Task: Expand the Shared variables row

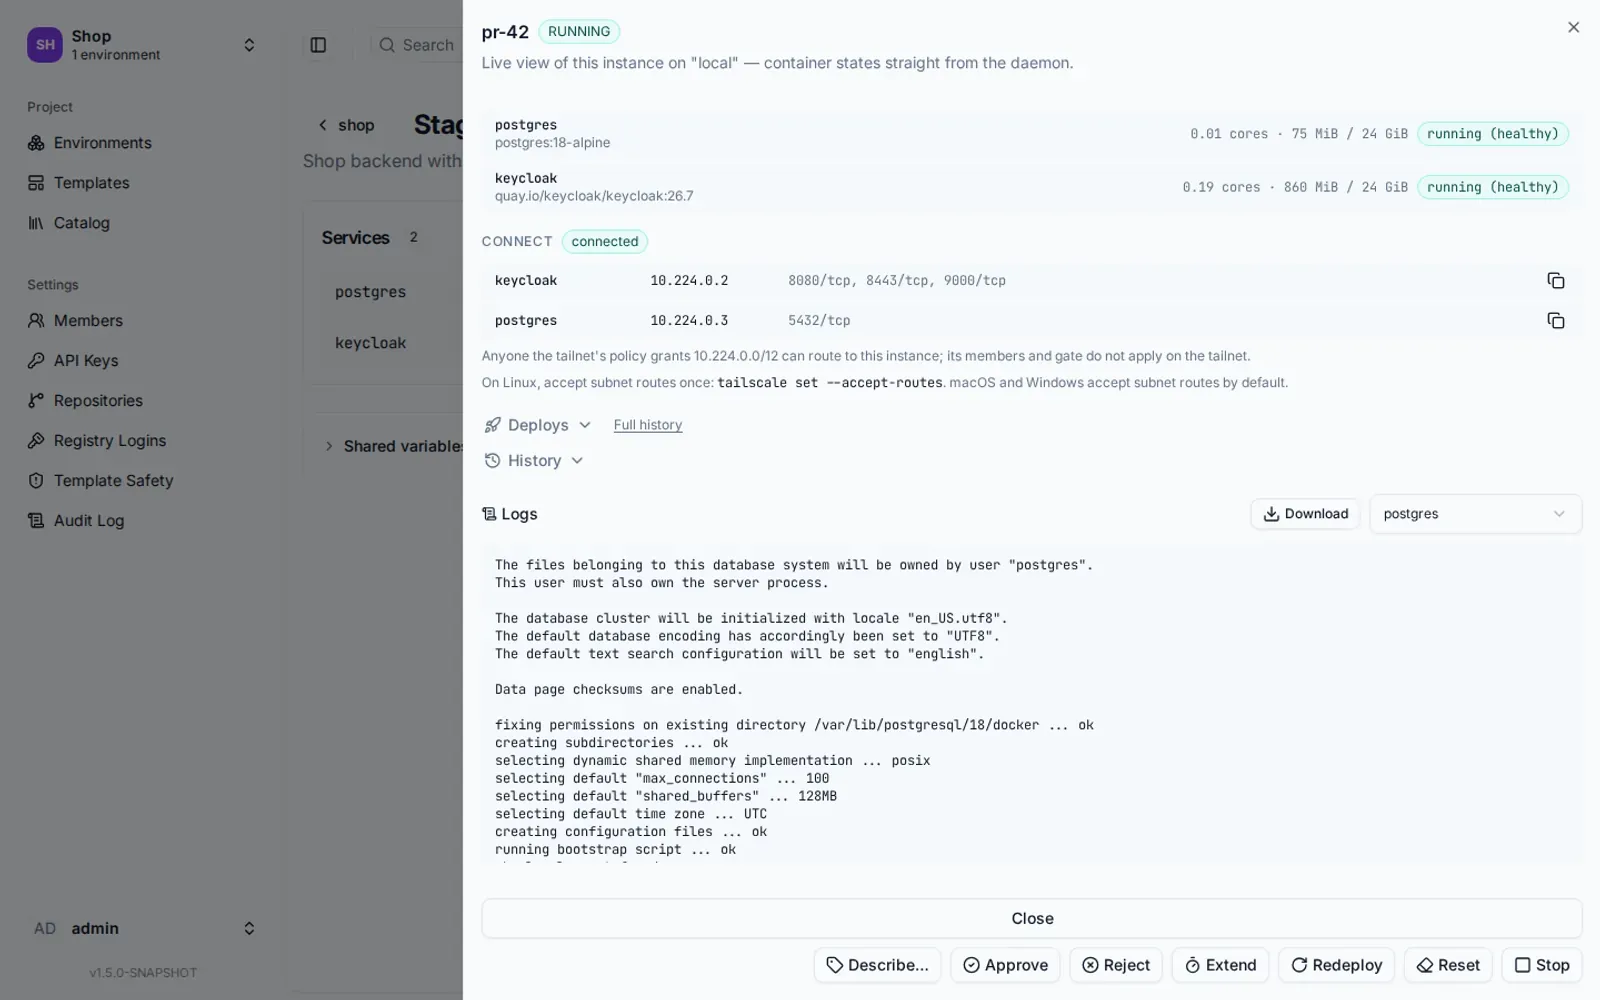Action: (x=392, y=446)
